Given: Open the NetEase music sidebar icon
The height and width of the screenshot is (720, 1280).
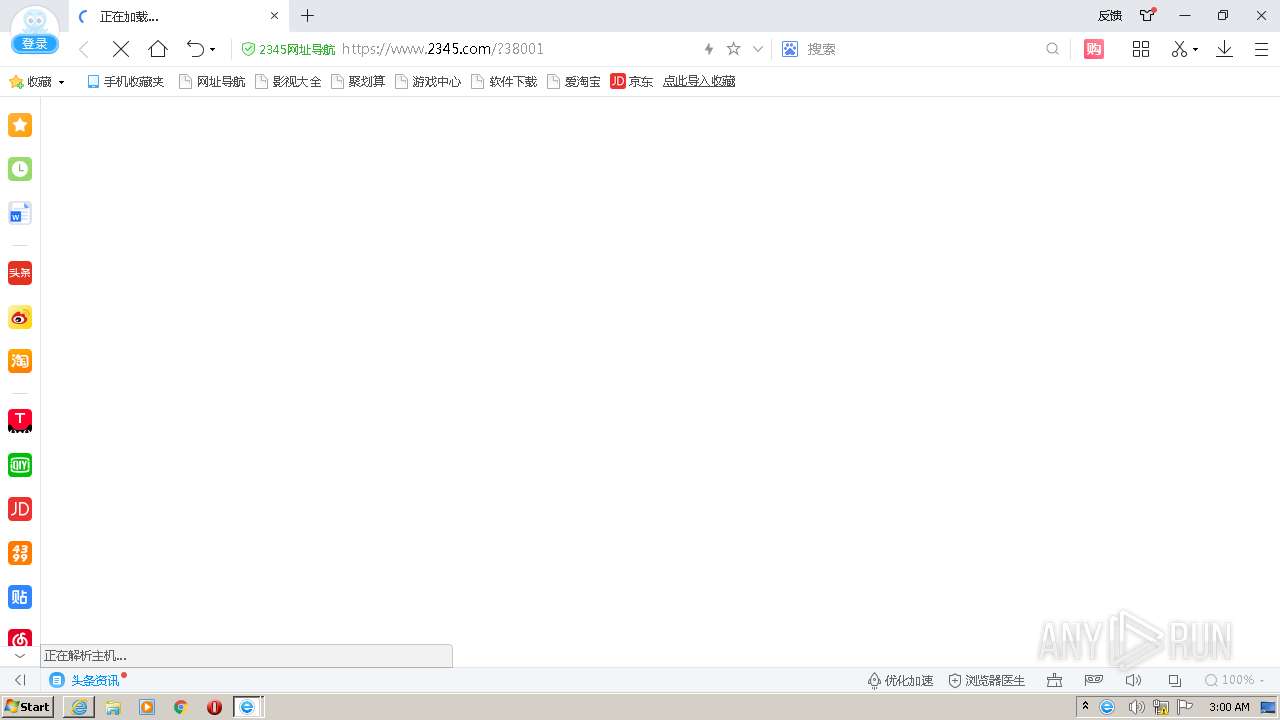Looking at the screenshot, I should 20,638.
